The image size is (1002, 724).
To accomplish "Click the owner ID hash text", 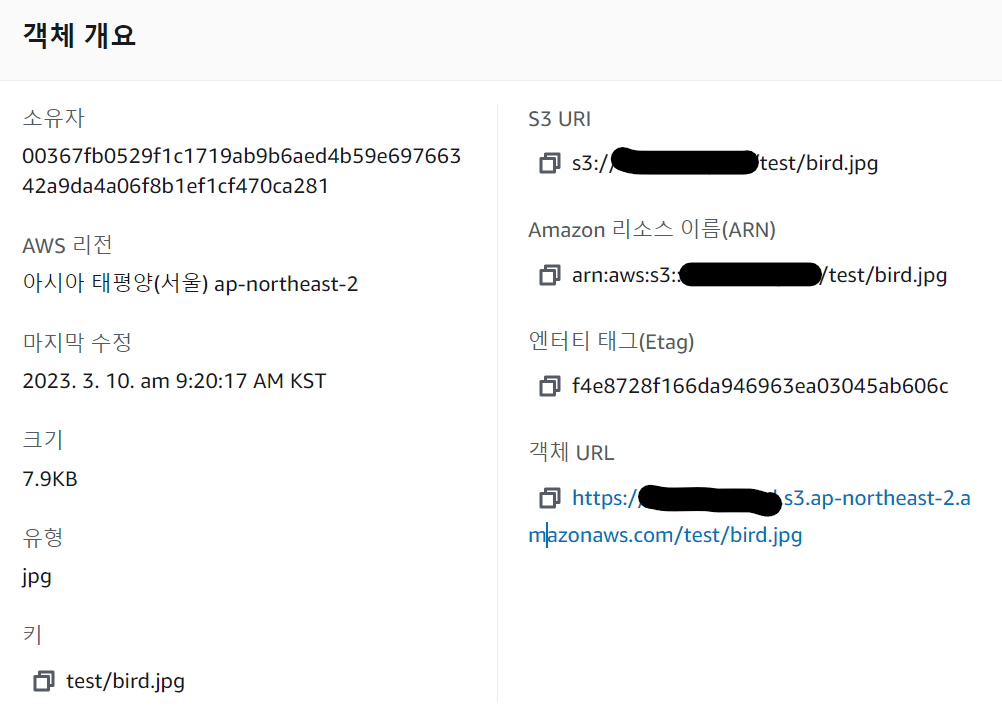I will pos(241,171).
